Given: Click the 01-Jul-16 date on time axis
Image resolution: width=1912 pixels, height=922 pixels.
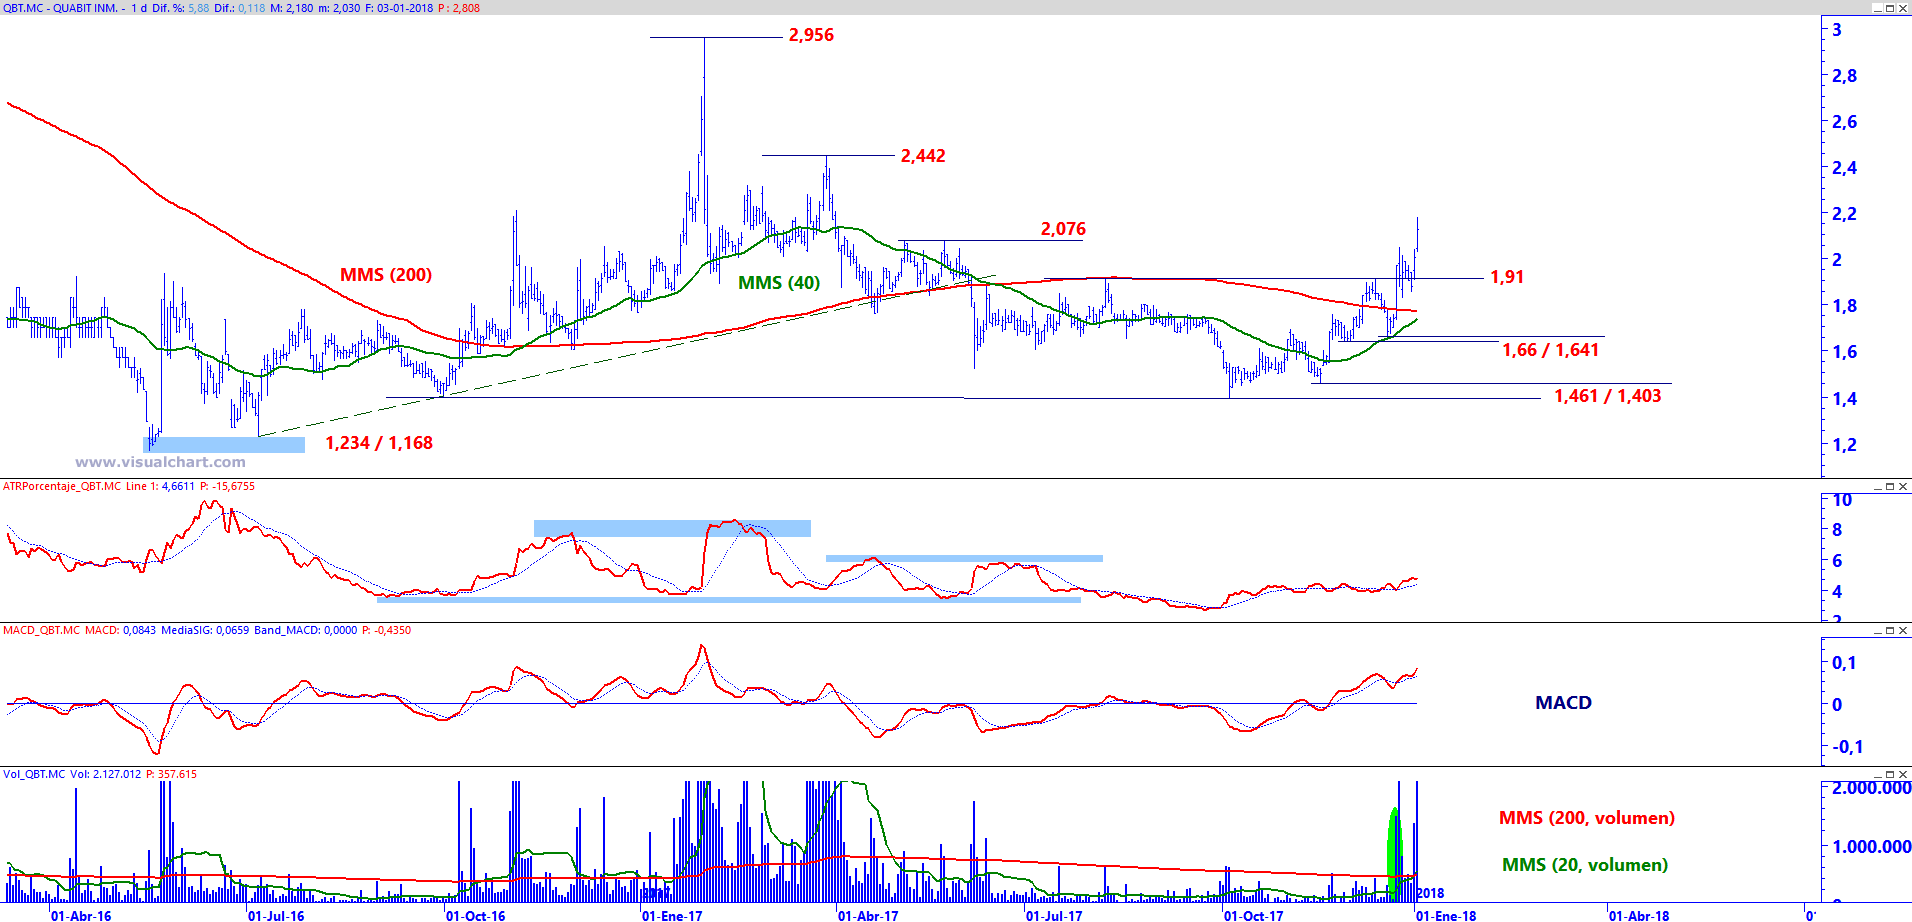Looking at the screenshot, I should coord(276,915).
